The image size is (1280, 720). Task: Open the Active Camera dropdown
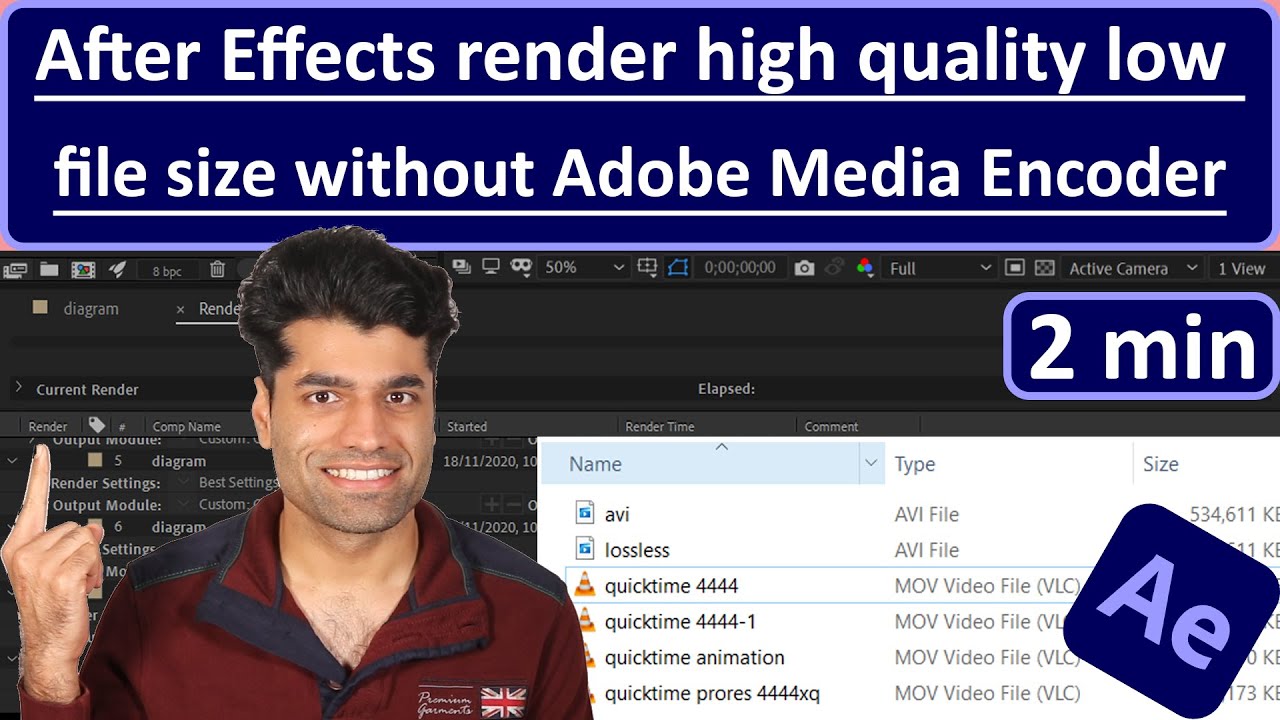click(x=1133, y=268)
